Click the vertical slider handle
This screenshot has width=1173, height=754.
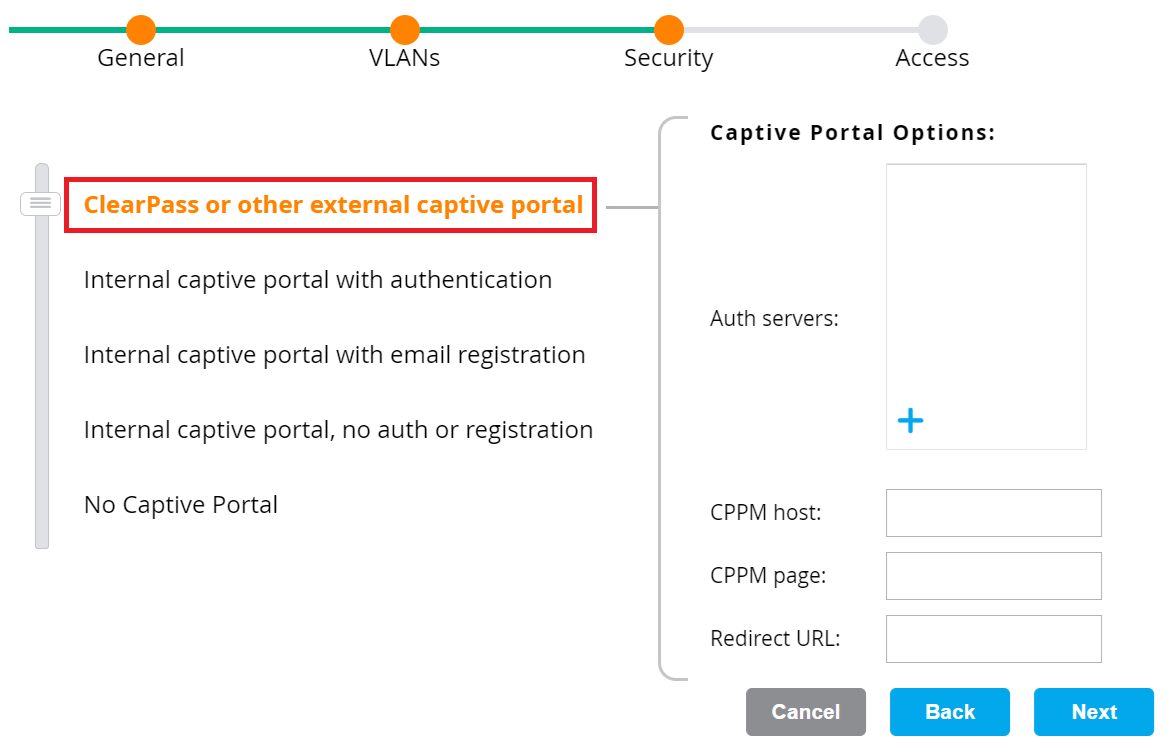coord(41,204)
